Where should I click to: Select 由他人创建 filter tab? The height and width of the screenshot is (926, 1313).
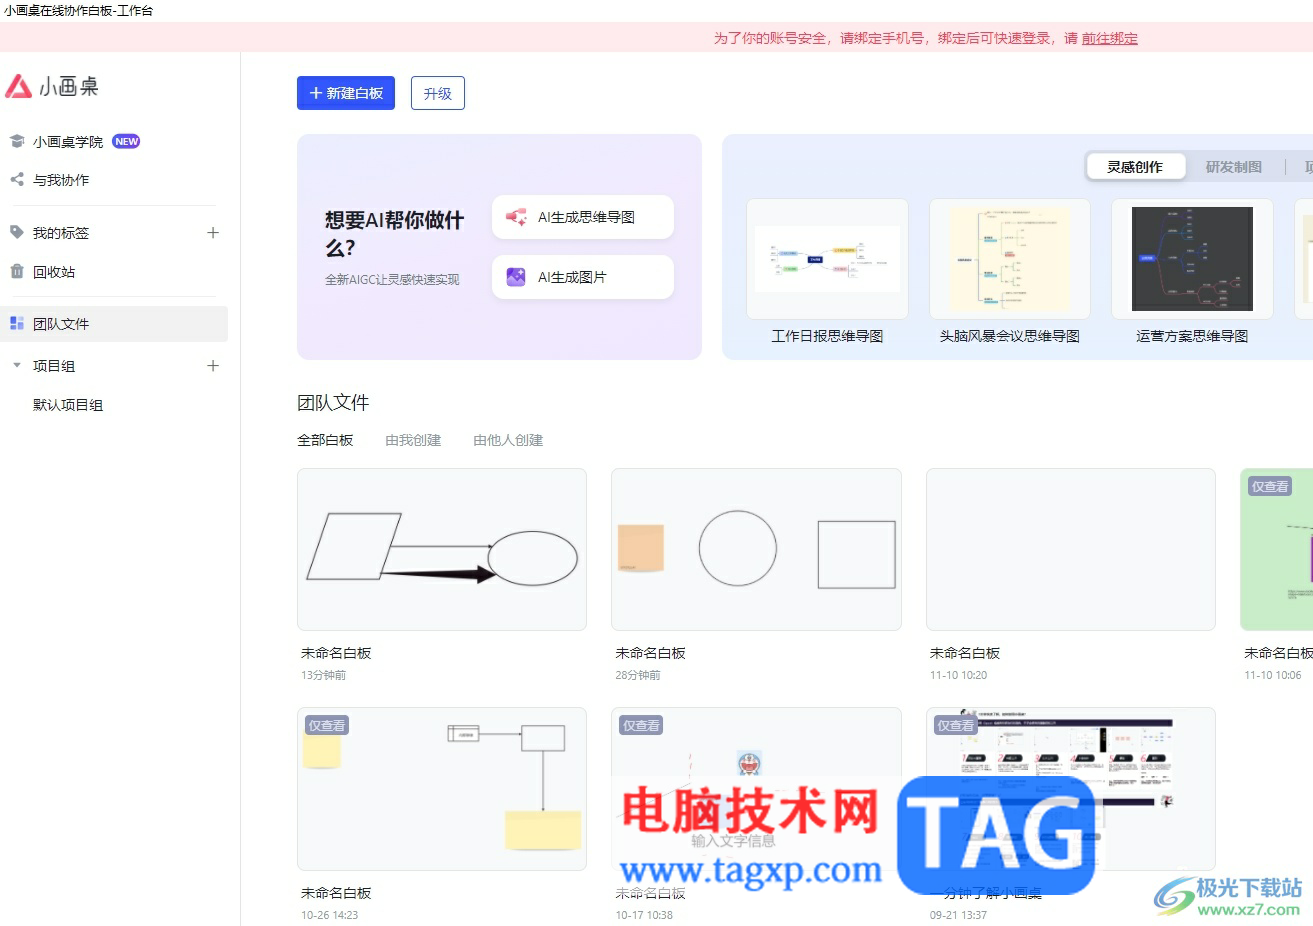[508, 440]
